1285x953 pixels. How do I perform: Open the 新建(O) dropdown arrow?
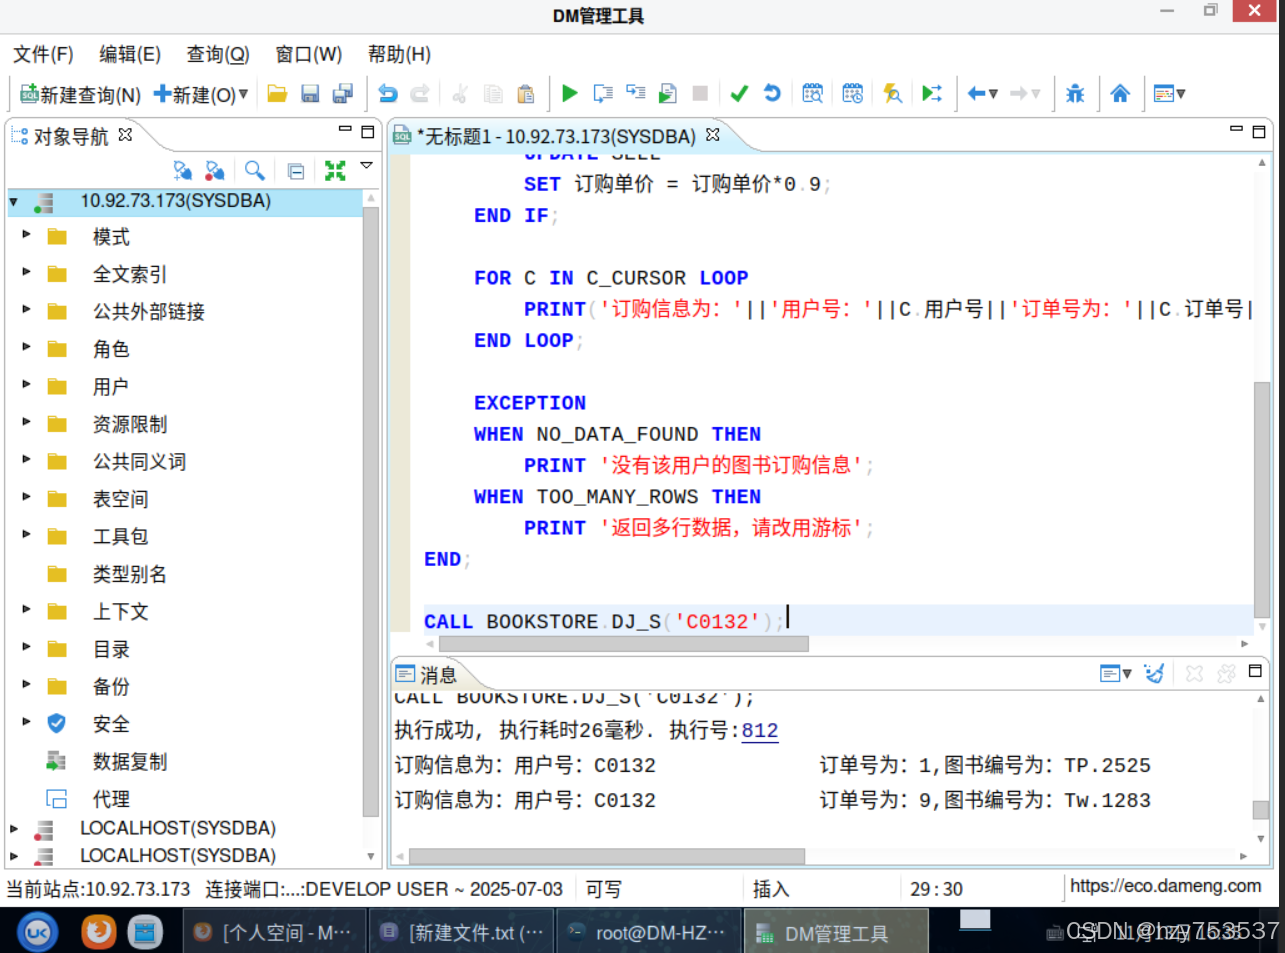tap(243, 94)
